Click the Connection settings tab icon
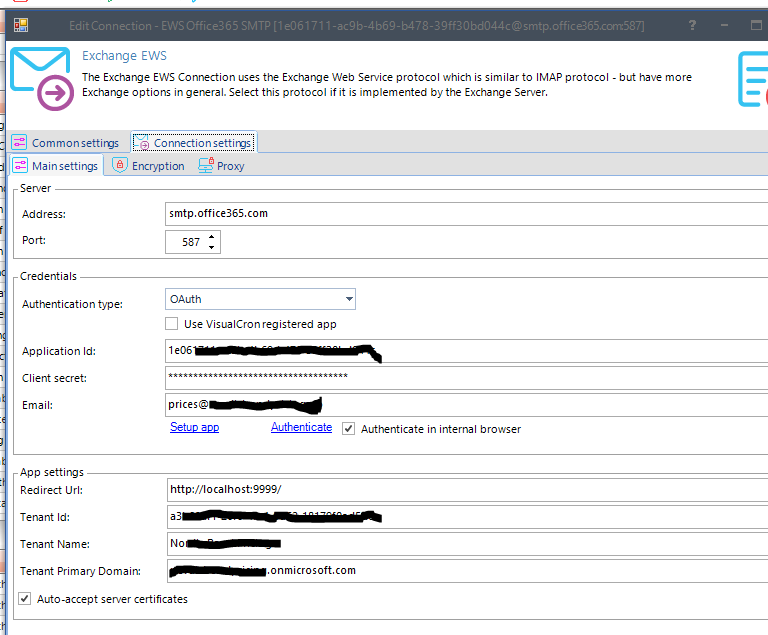The width and height of the screenshot is (768, 635). coord(142,143)
